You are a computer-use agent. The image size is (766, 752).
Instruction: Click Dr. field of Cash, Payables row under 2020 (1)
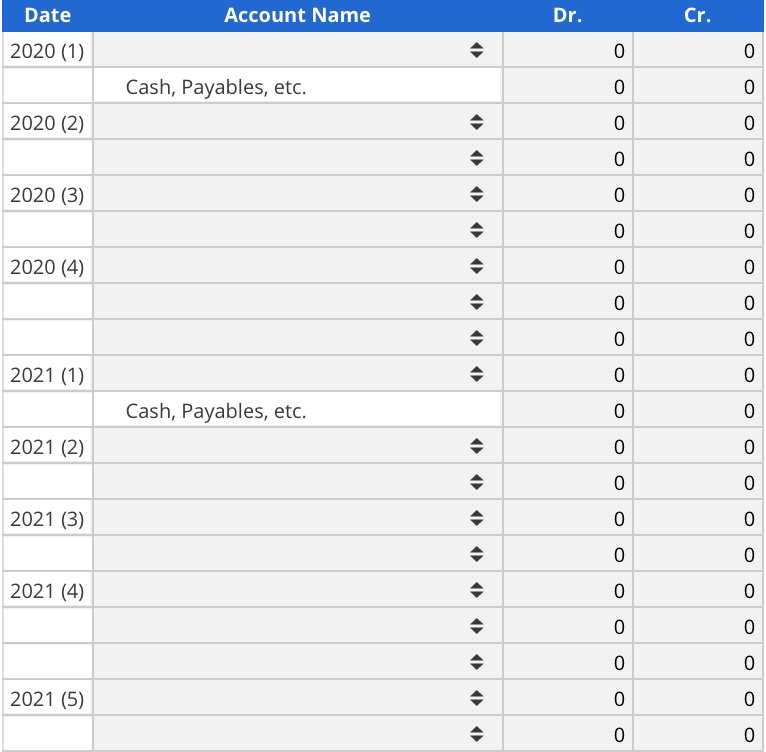coord(568,86)
